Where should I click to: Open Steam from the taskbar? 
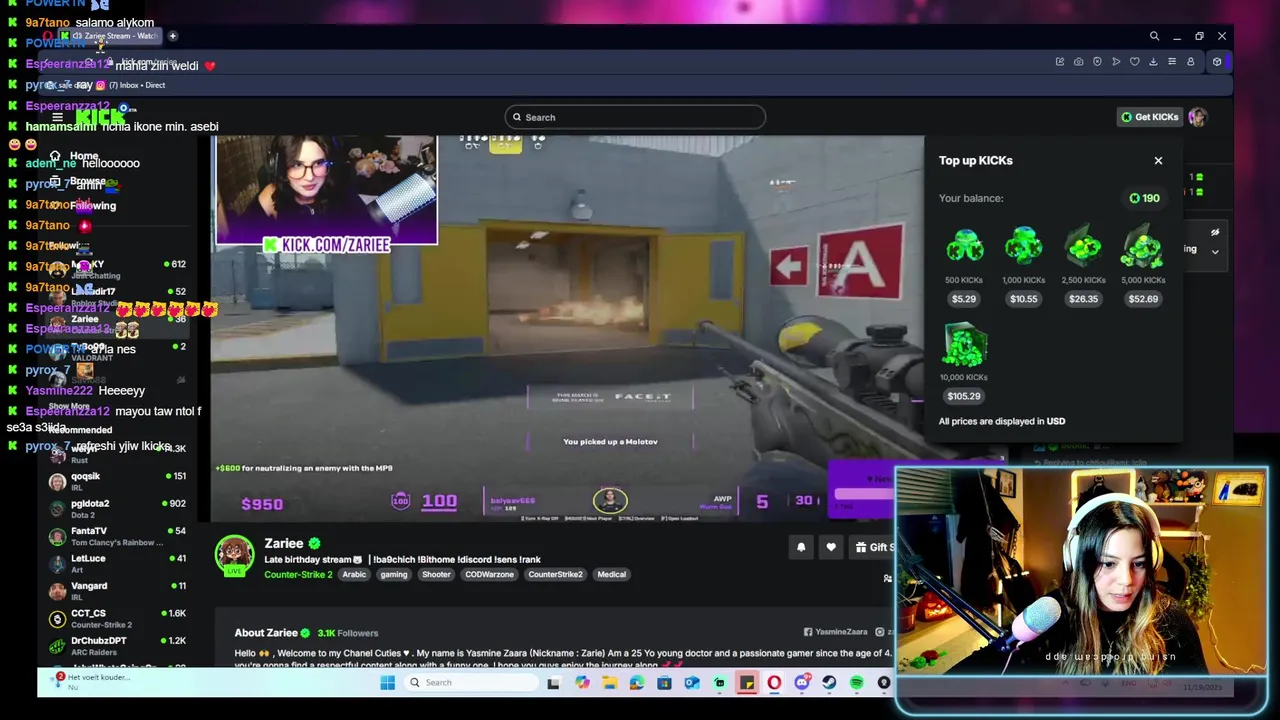point(829,683)
